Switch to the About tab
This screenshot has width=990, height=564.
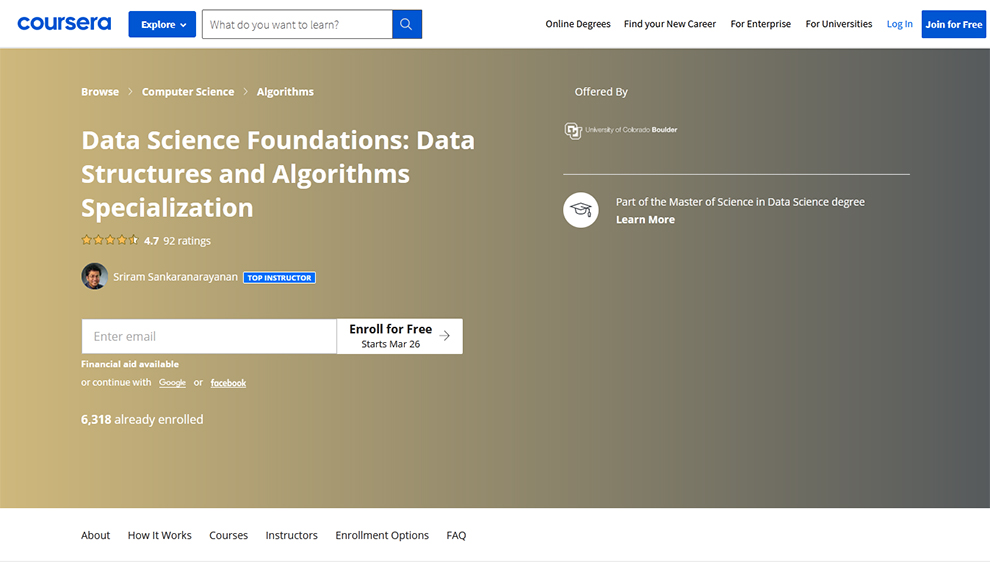pos(95,535)
